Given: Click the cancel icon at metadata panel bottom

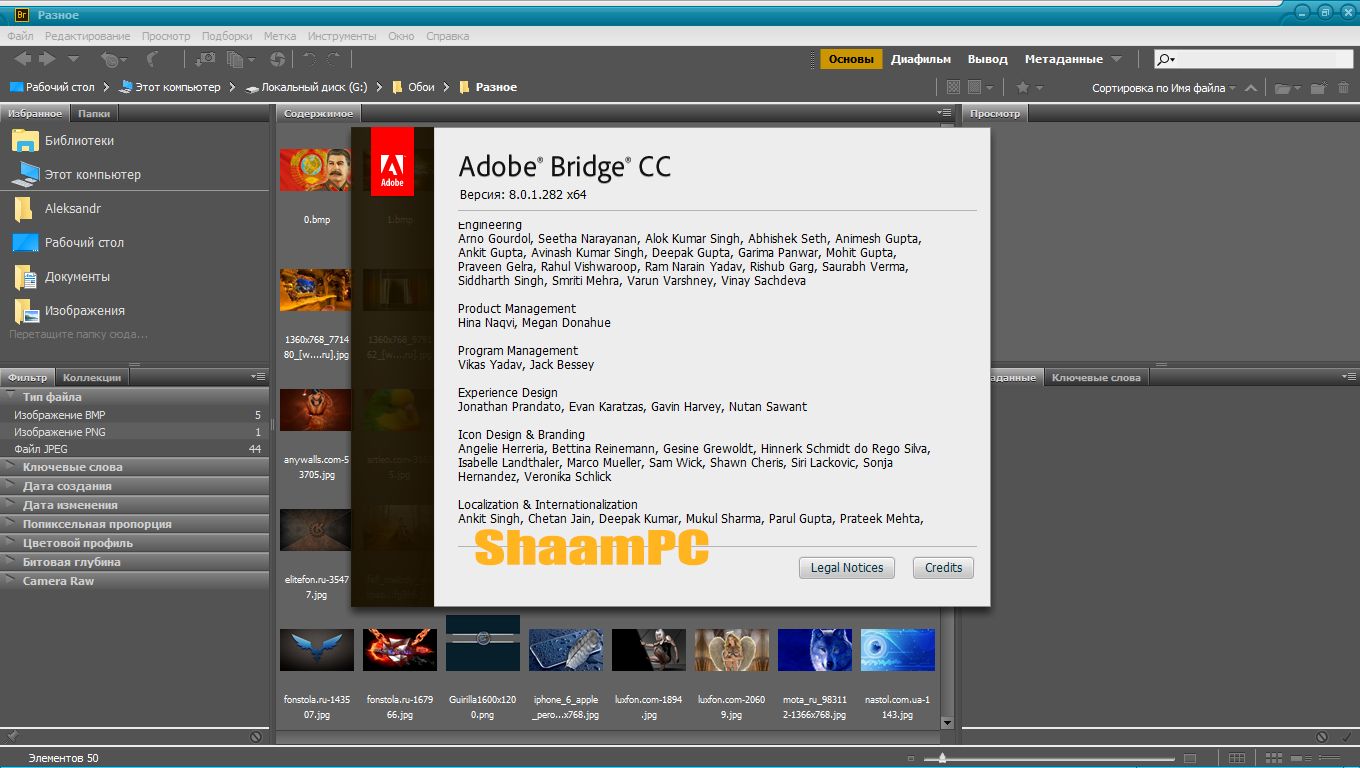Looking at the screenshot, I should 1322,736.
